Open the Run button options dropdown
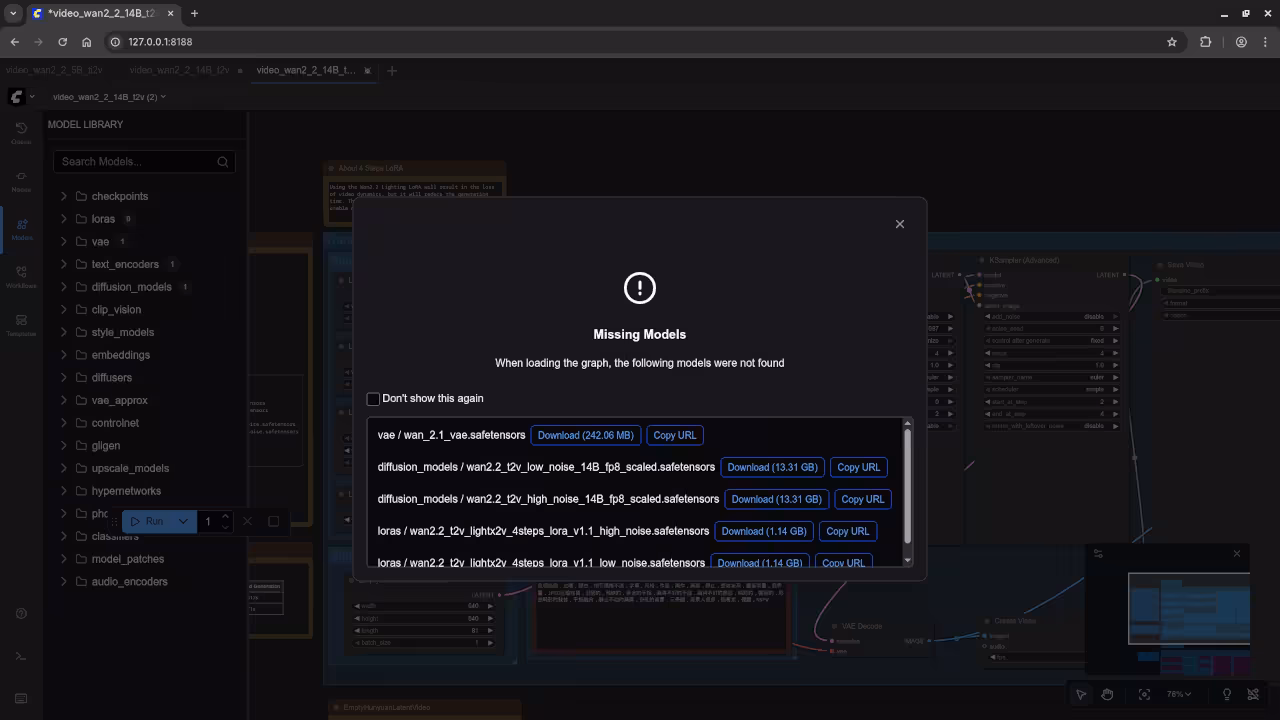1280x720 pixels. (183, 521)
